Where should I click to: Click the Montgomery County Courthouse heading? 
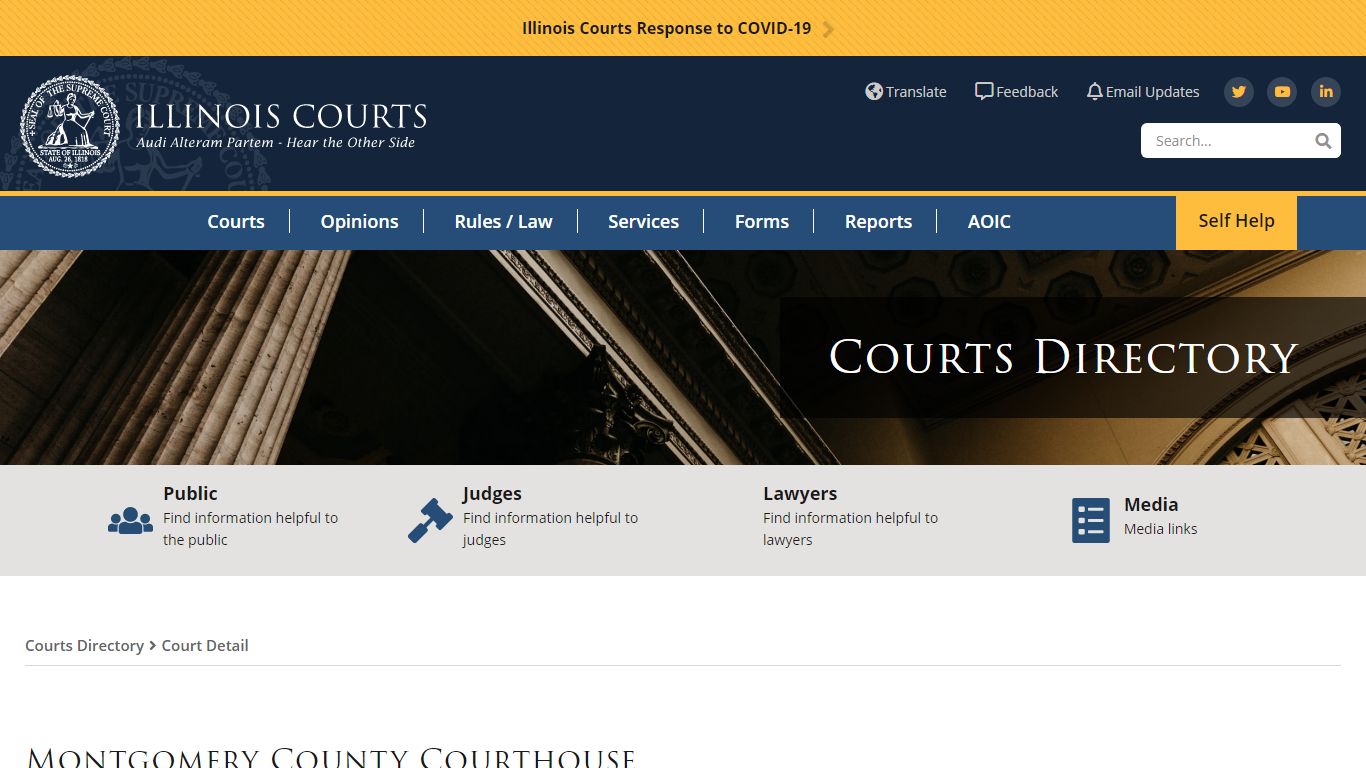pyautogui.click(x=331, y=757)
